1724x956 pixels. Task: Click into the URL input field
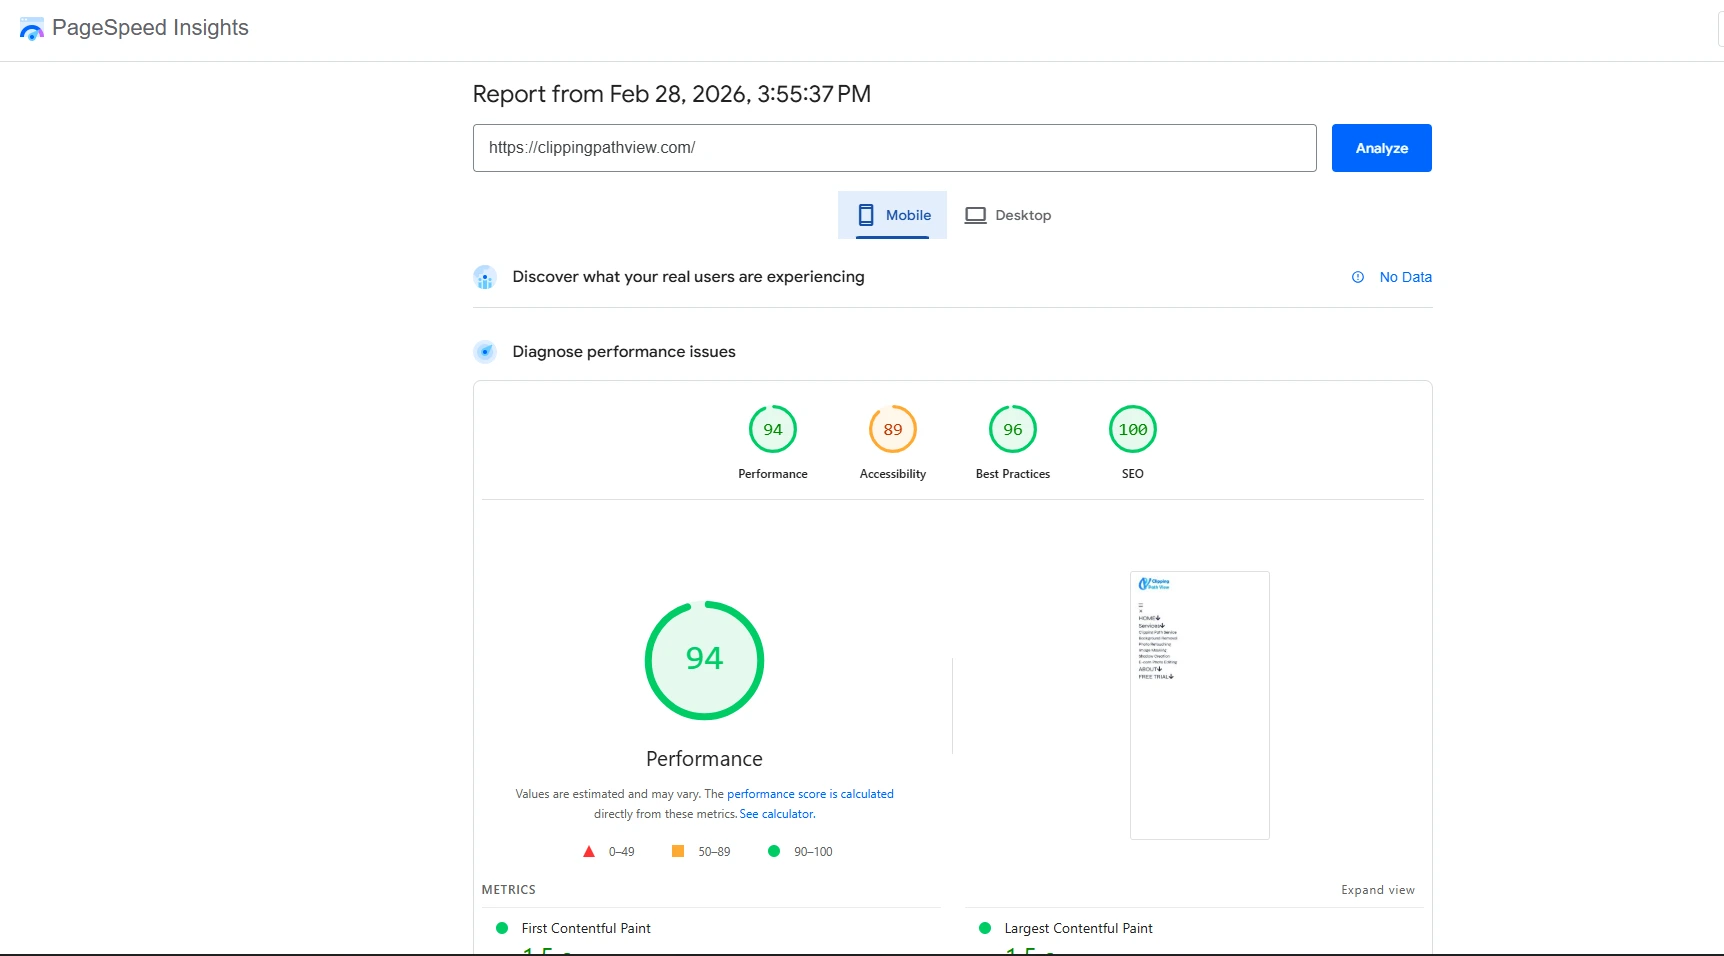894,148
